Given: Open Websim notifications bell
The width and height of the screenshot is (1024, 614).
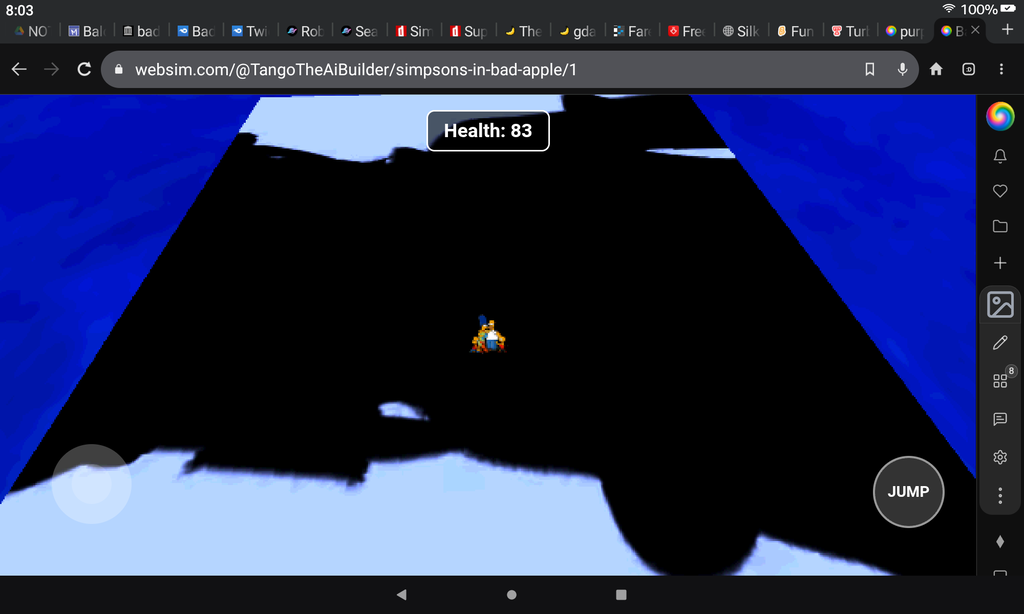Looking at the screenshot, I should coord(1000,156).
